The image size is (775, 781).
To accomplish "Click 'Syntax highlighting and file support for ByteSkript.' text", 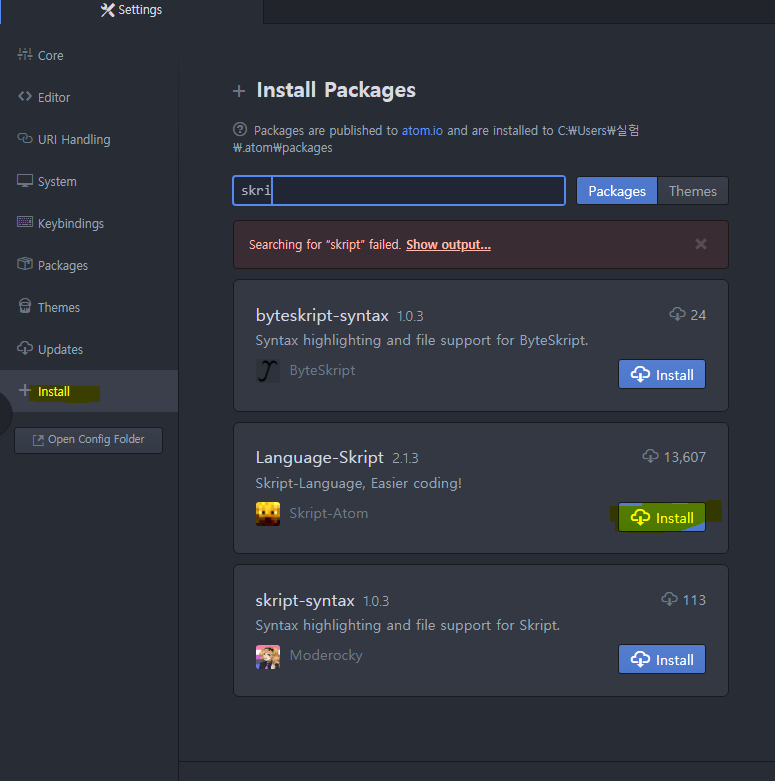I will [x=422, y=340].
